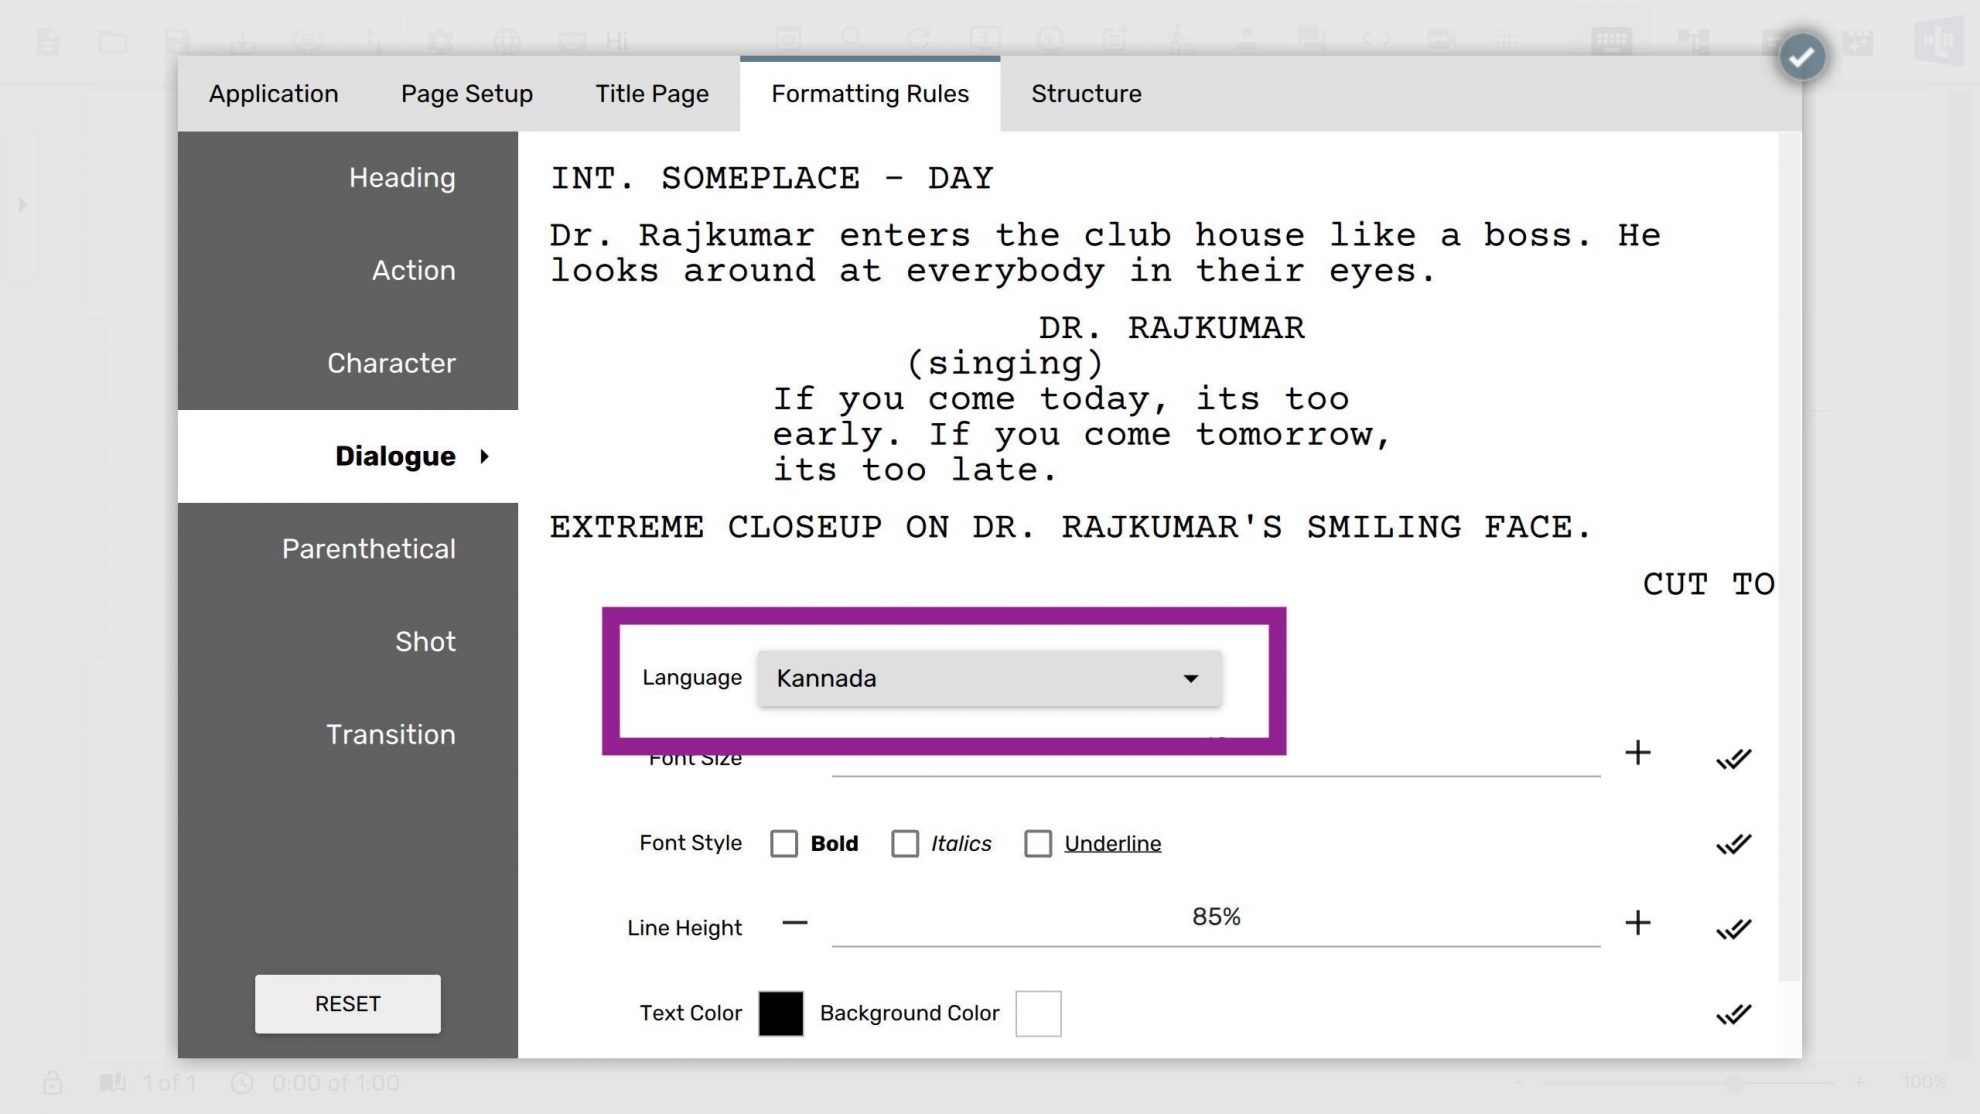Click the new document icon
Screen dimensions: 1980x1114
pos(47,40)
